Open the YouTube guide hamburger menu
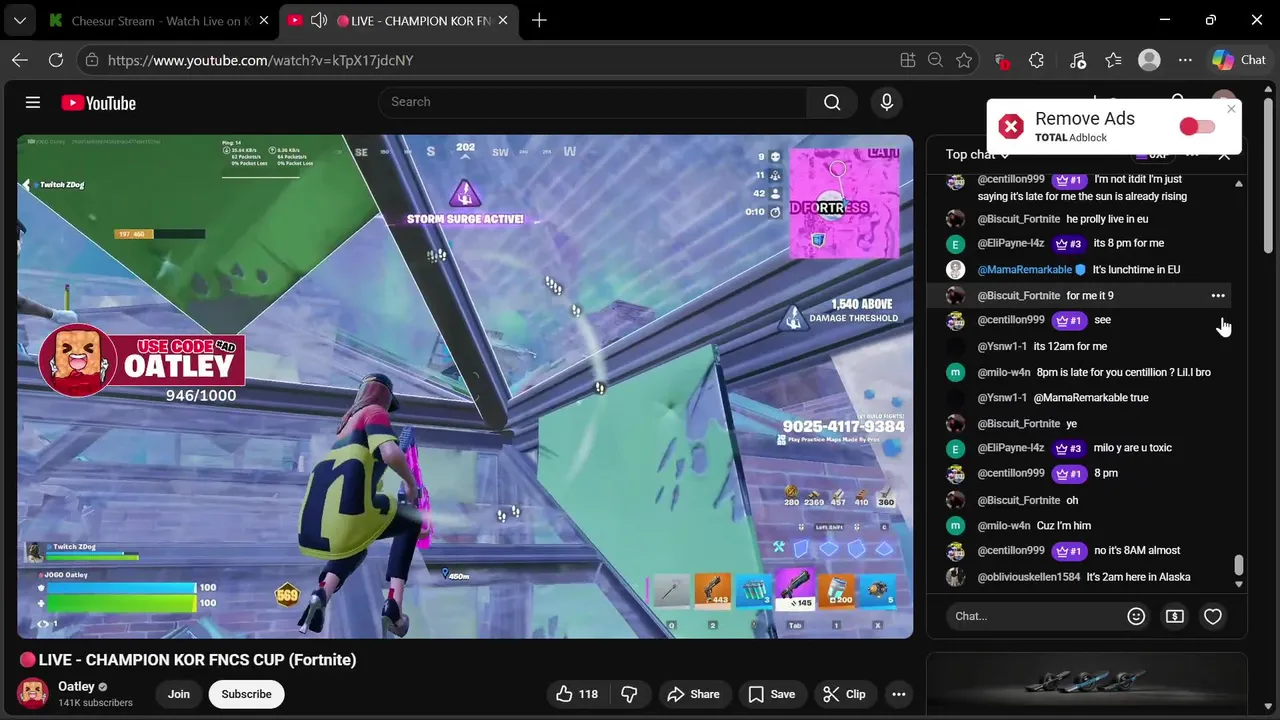 (33, 103)
